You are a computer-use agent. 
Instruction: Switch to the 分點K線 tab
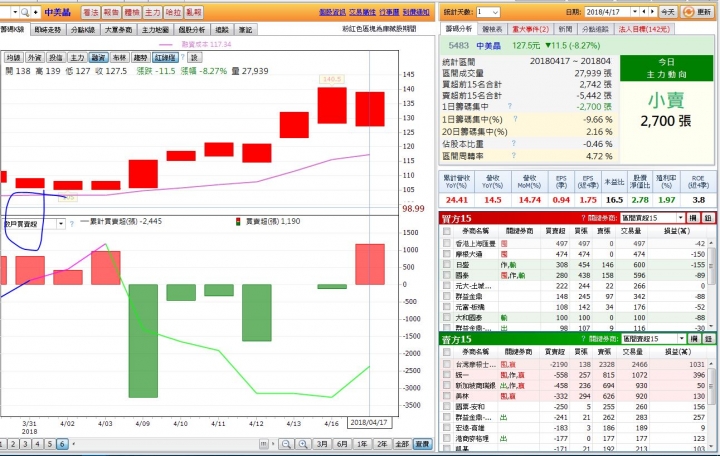(x=84, y=30)
